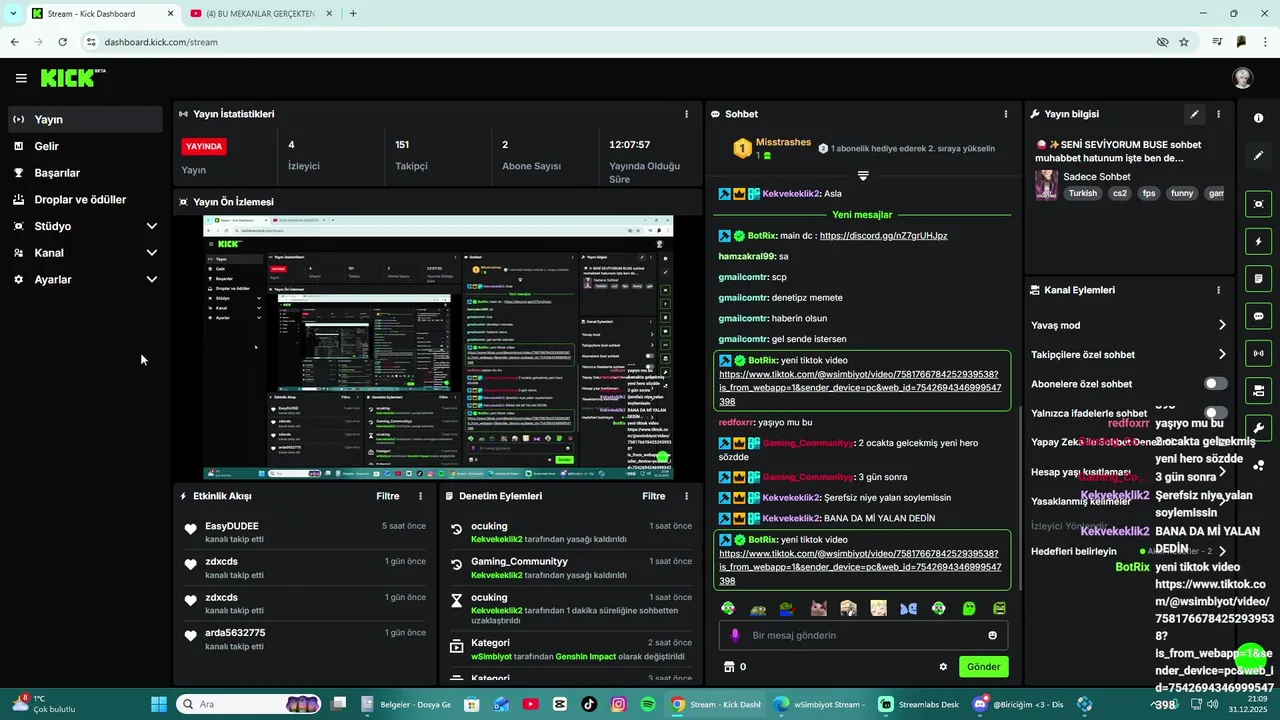
Task: Open Kanal Eylemleri panel options menu
Action: click(x=1218, y=290)
